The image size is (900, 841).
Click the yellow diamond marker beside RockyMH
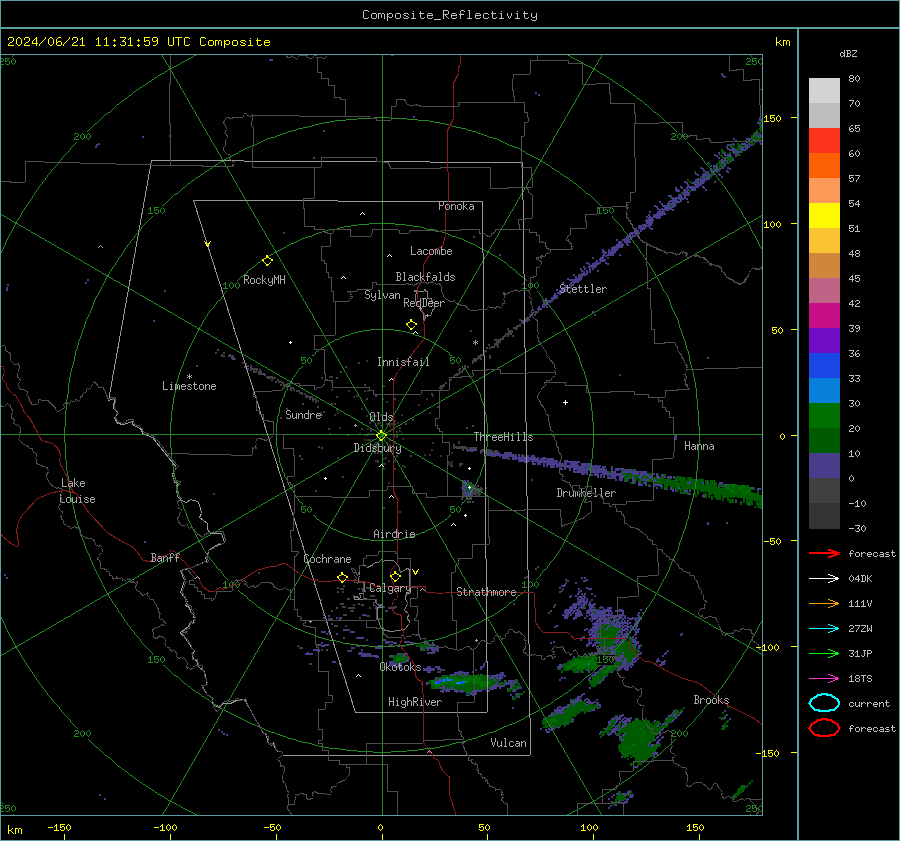(x=267, y=261)
